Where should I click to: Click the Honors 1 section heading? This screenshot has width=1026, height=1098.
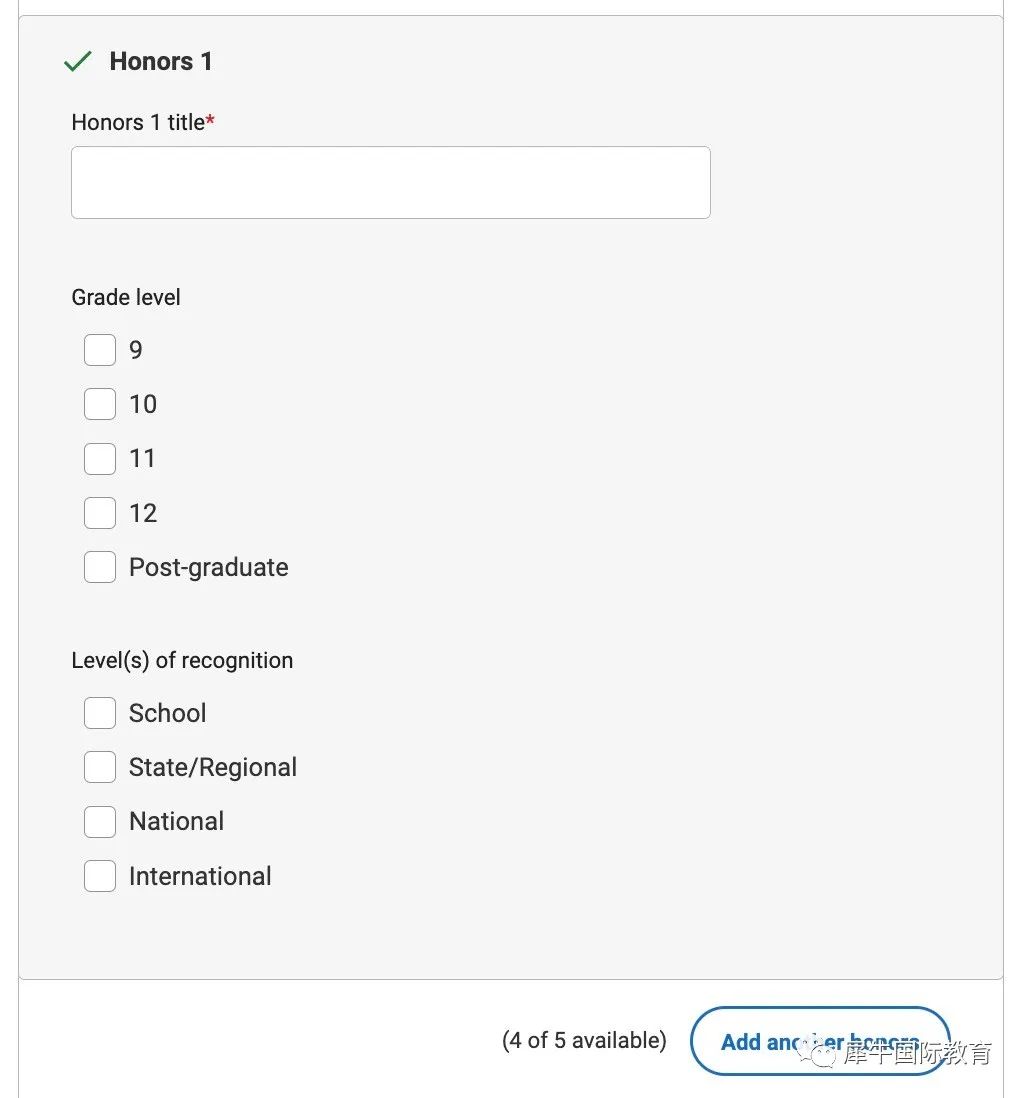click(161, 62)
